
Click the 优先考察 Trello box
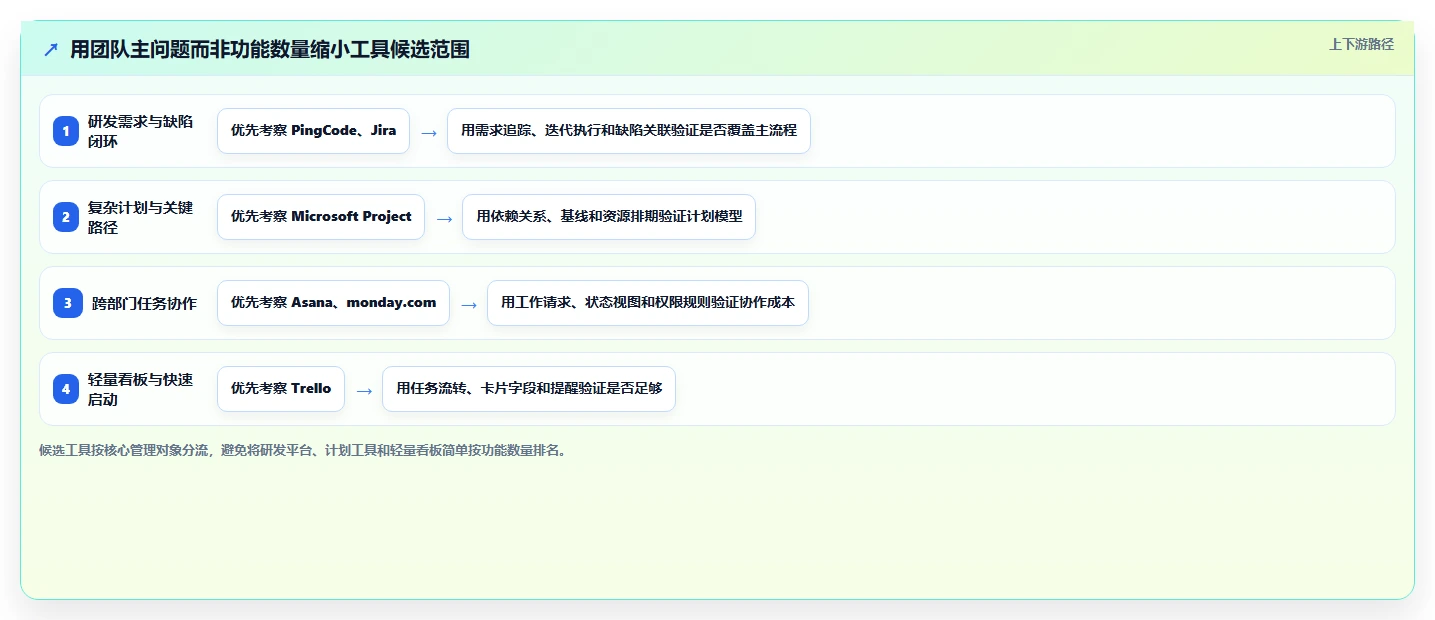tap(281, 389)
